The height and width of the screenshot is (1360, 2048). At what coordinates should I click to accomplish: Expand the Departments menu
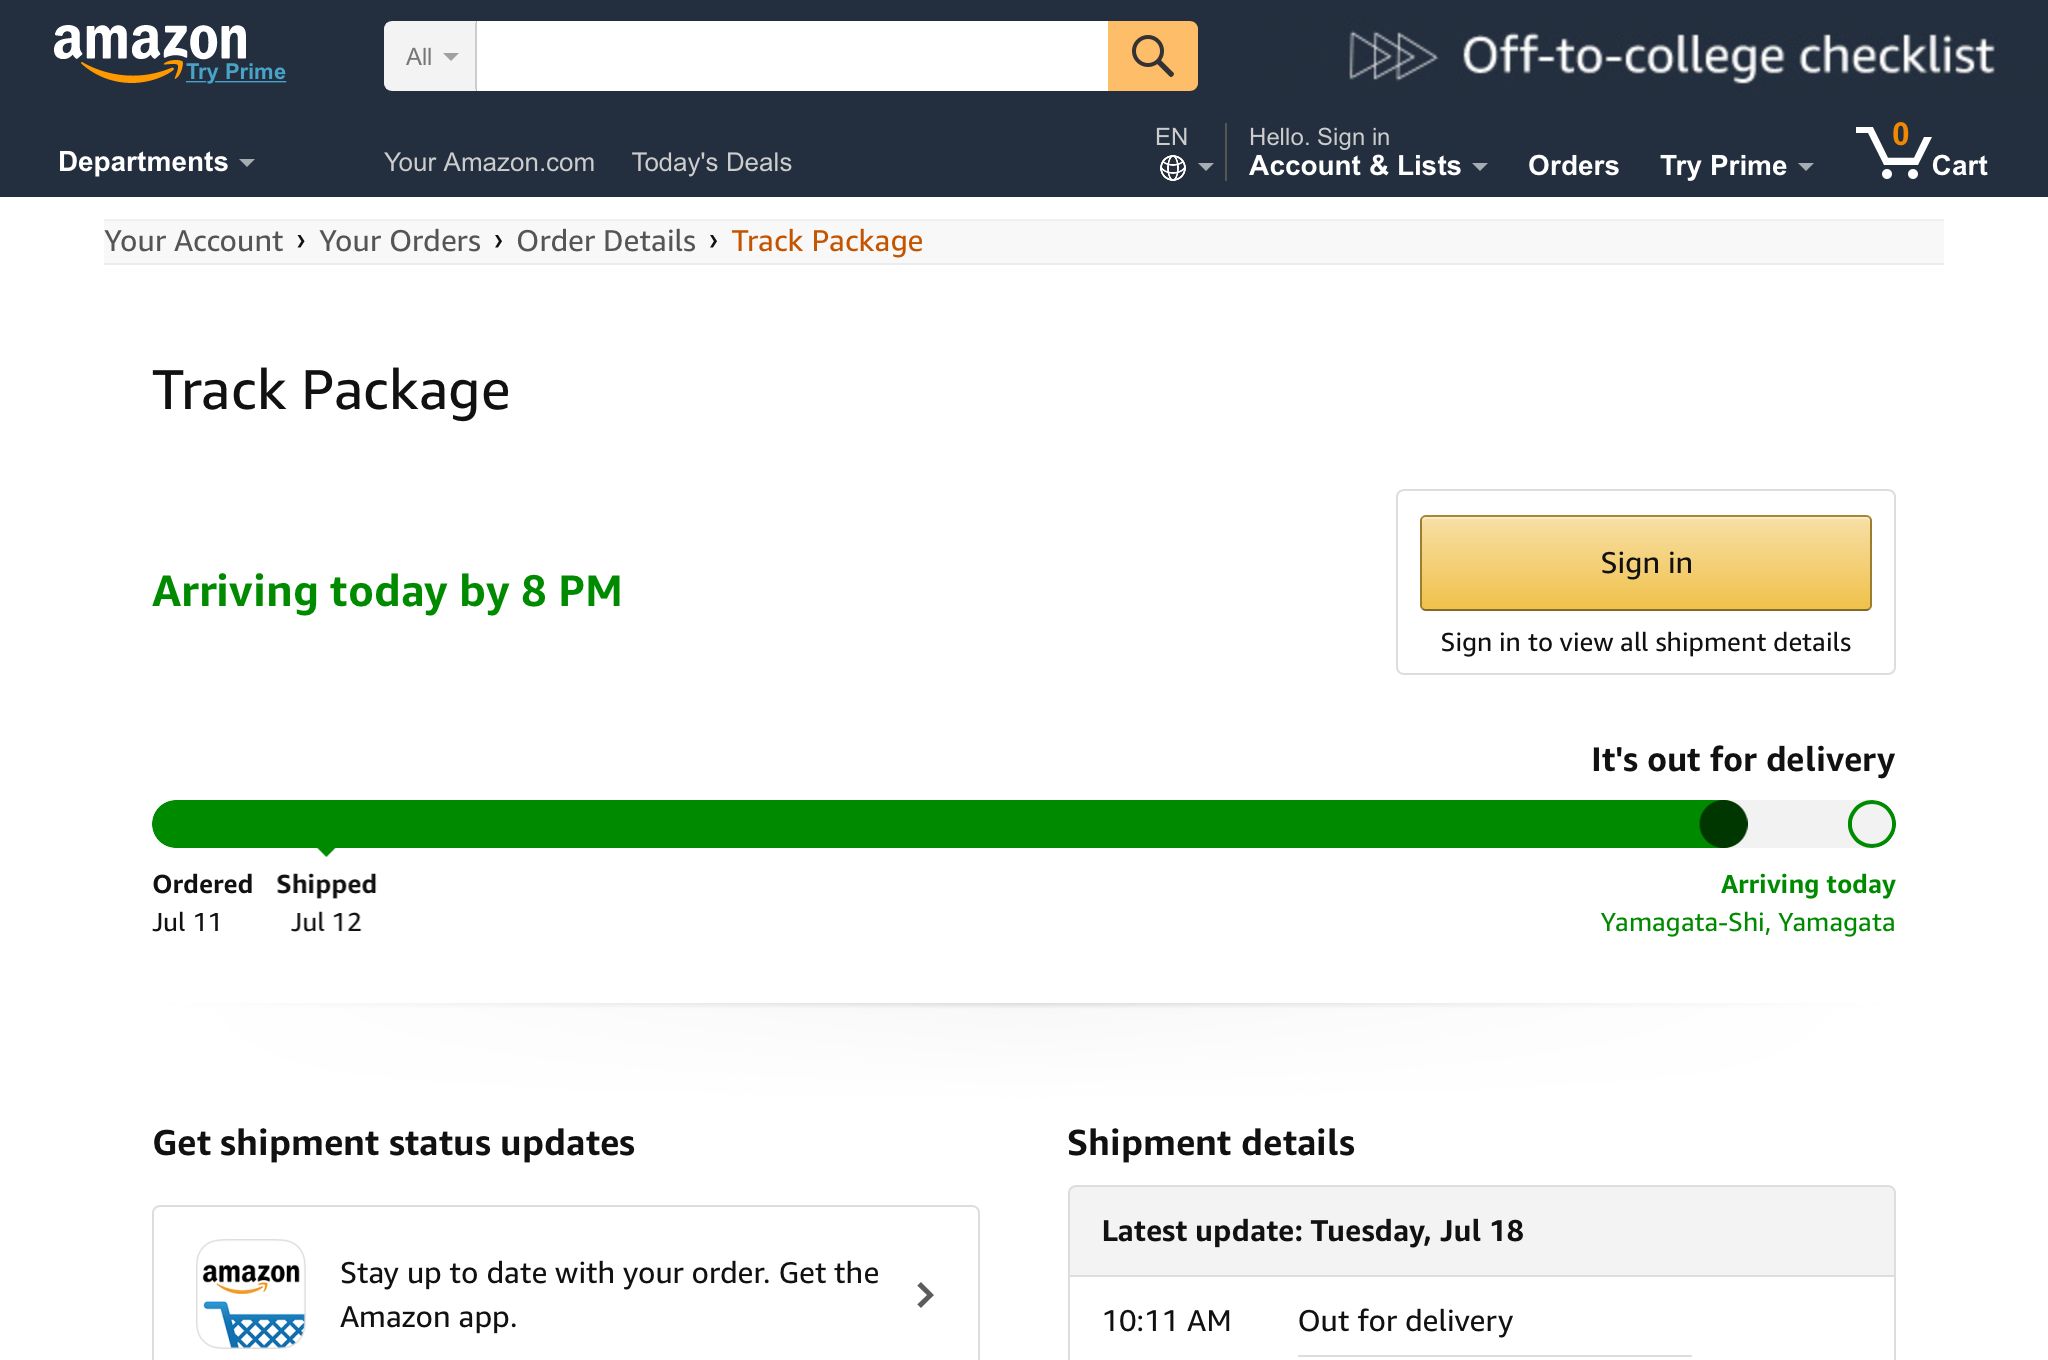tap(156, 162)
